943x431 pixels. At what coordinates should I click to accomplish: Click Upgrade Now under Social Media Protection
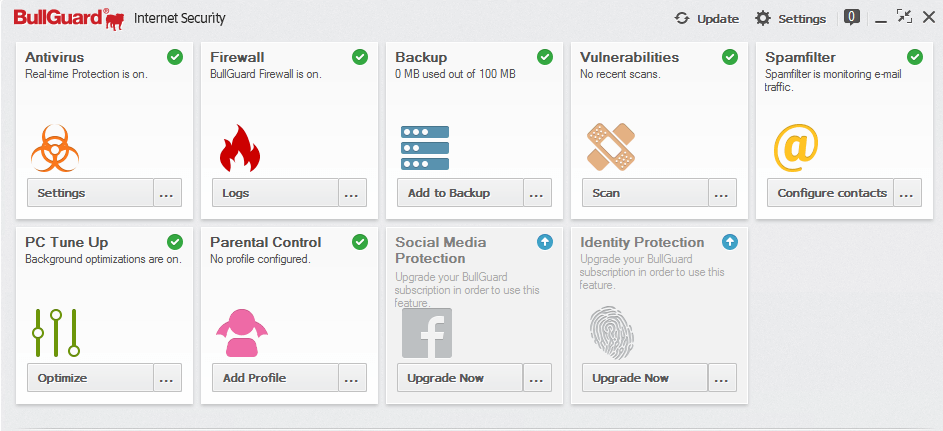click(x=460, y=378)
